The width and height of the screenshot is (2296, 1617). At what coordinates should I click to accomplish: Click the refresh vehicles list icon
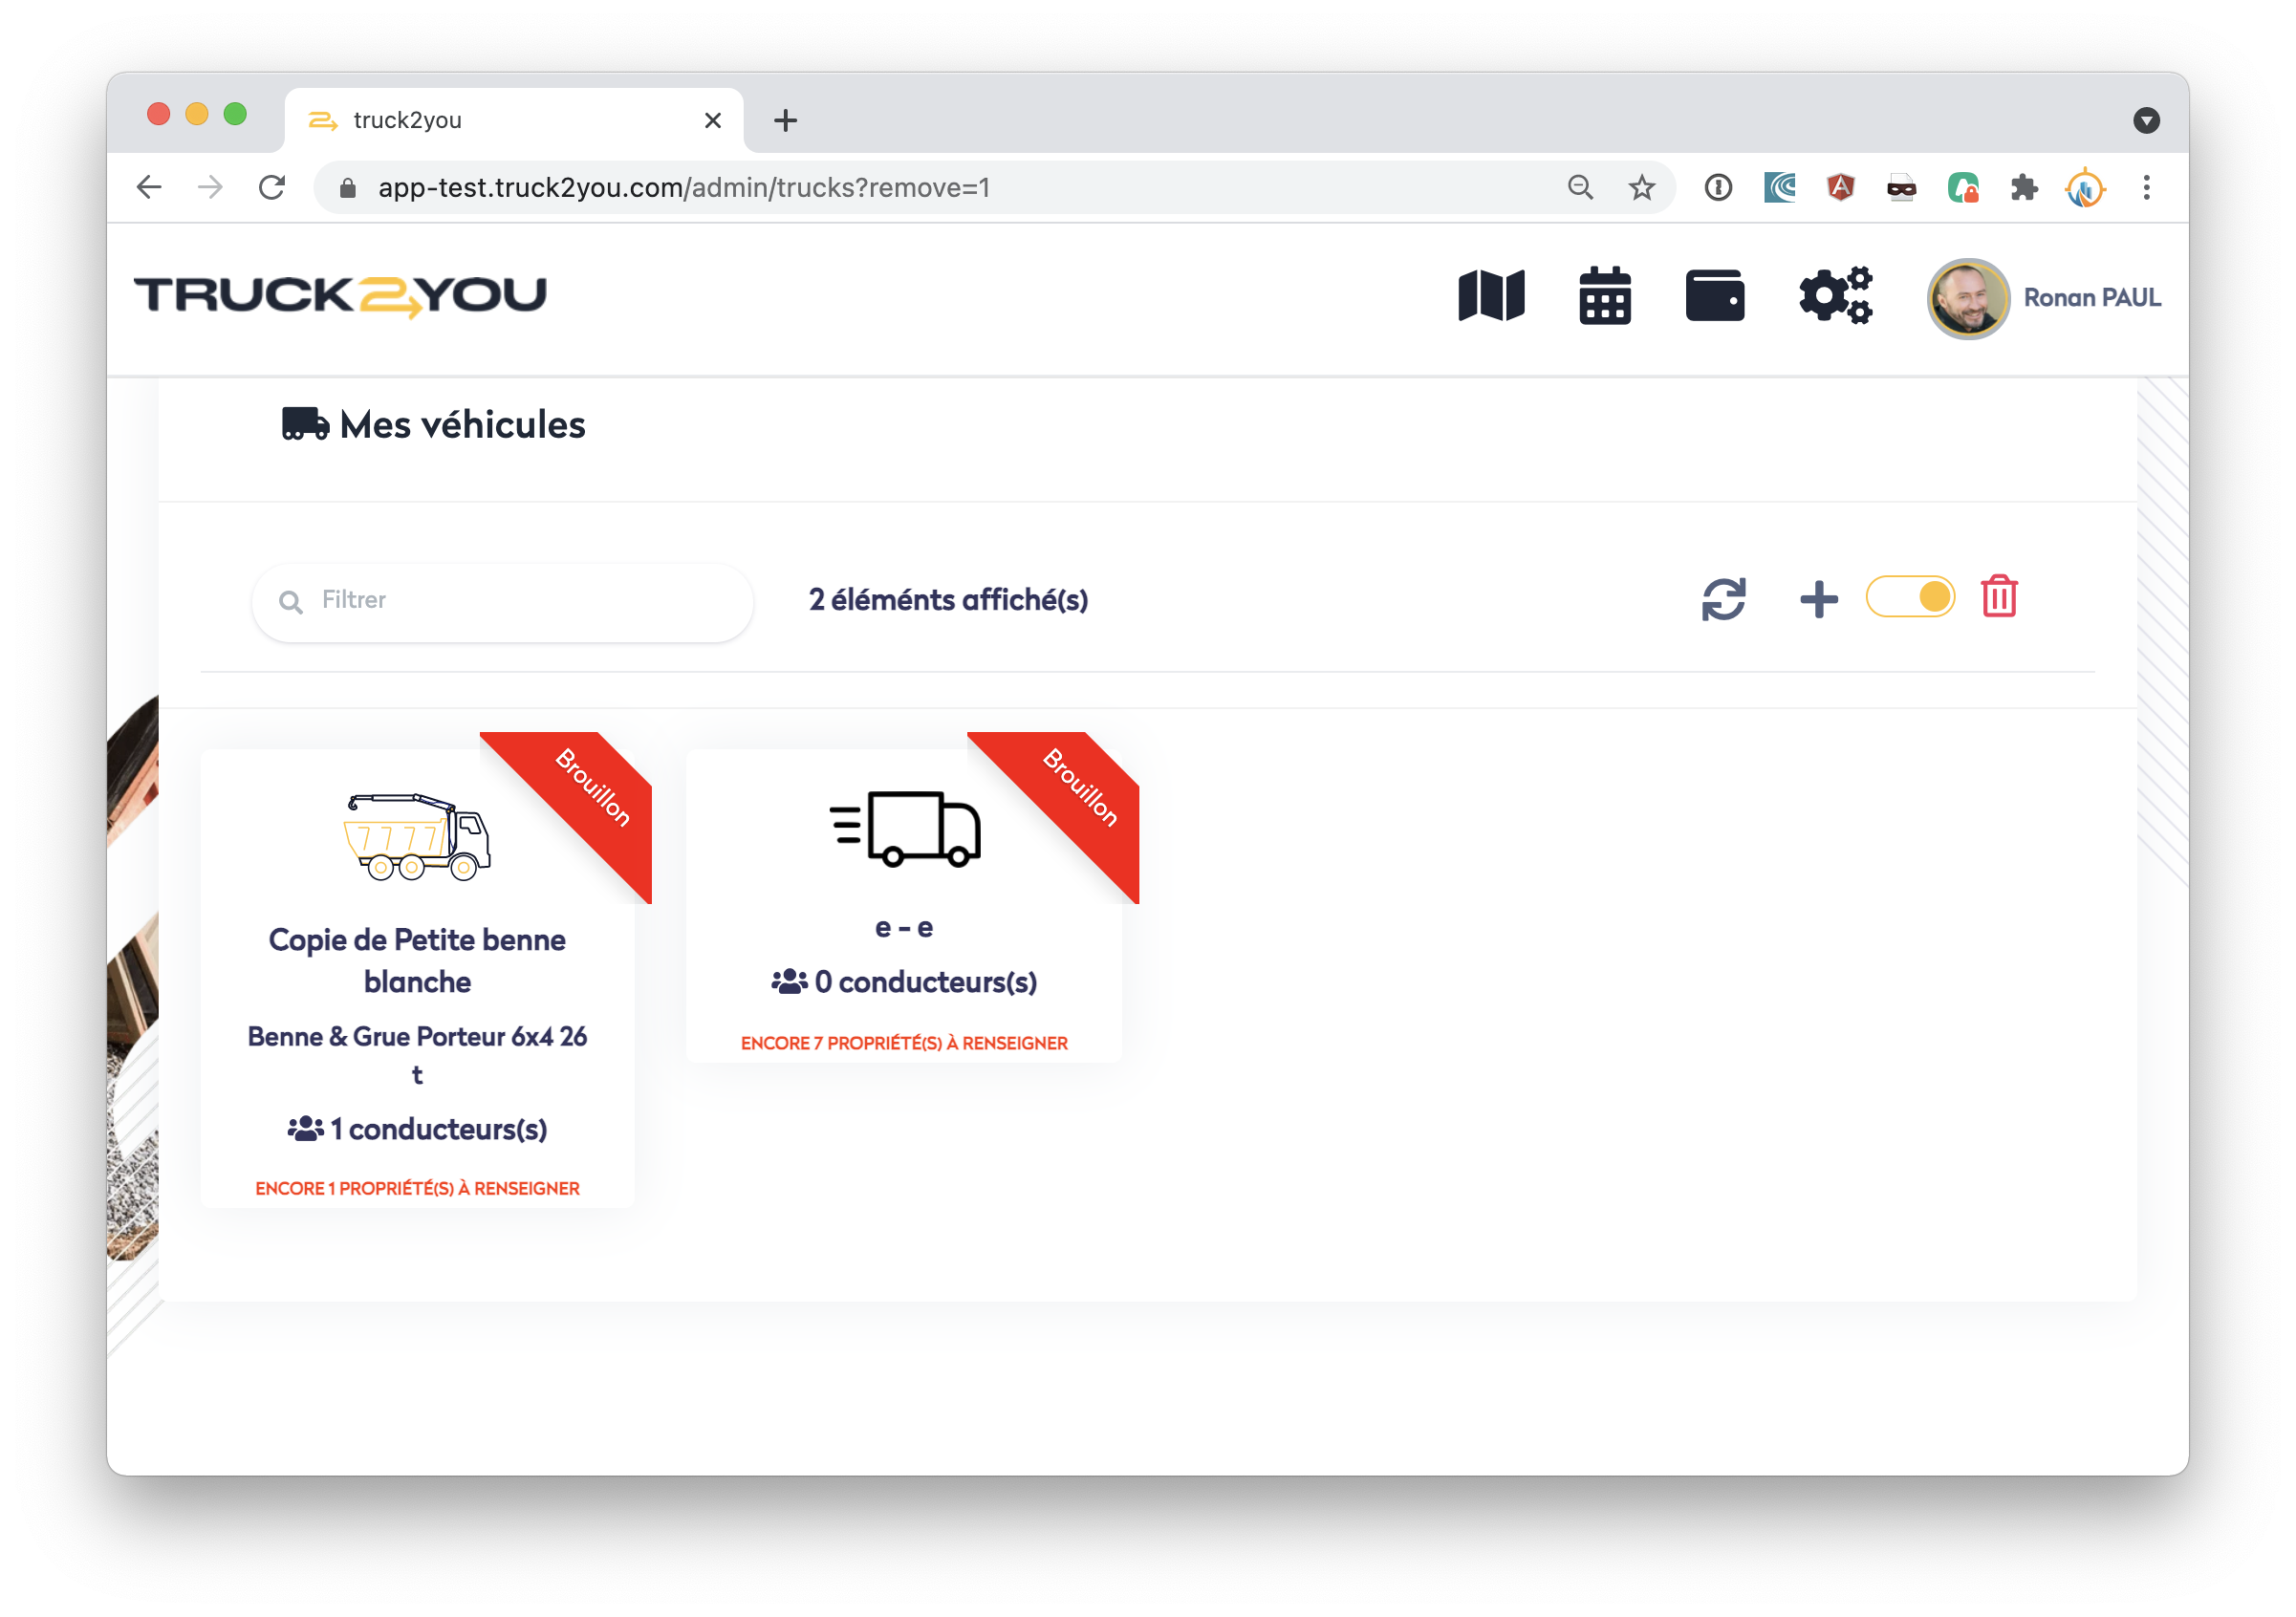[x=1723, y=599]
